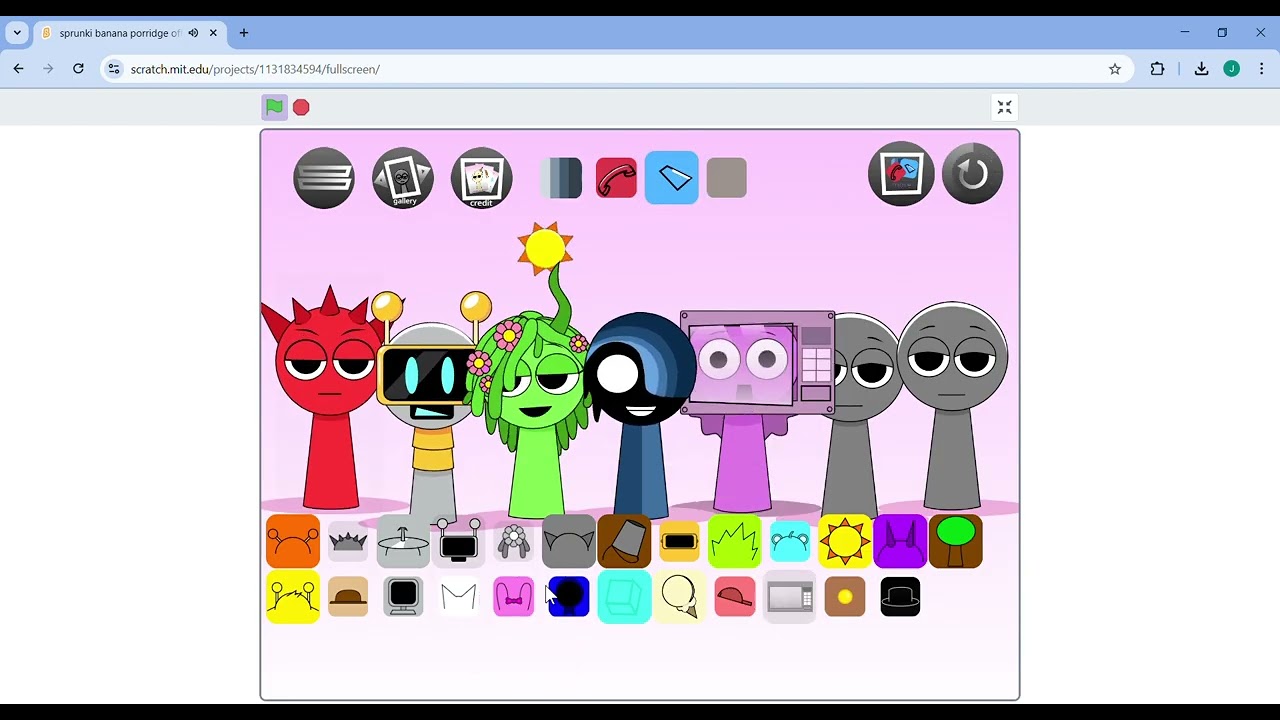Open the credit screen
Image resolution: width=1280 pixels, height=720 pixels.
(x=482, y=178)
